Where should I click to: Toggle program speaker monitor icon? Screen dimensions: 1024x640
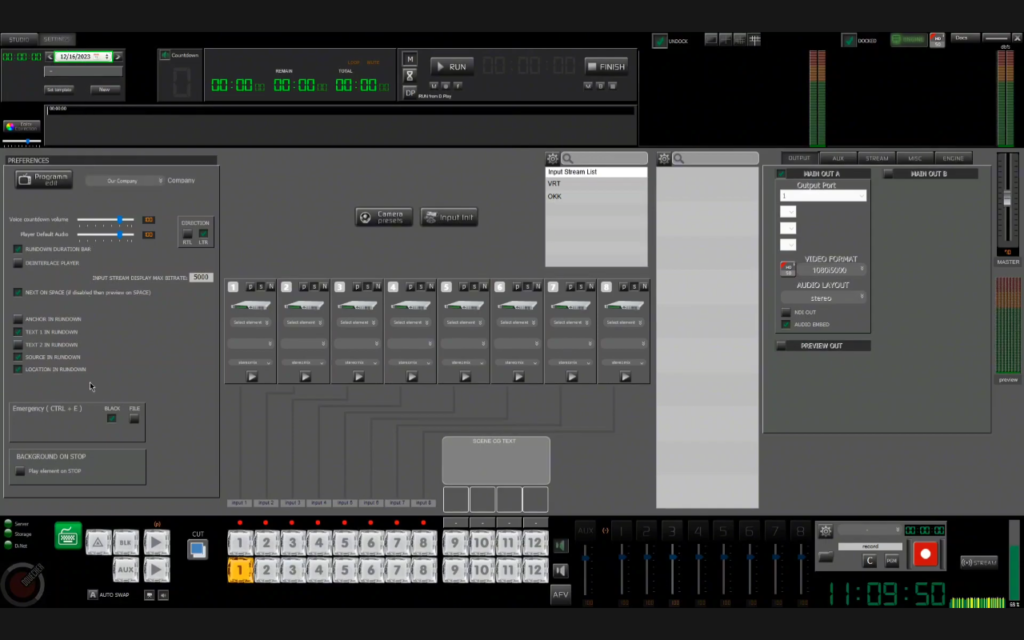[560, 545]
